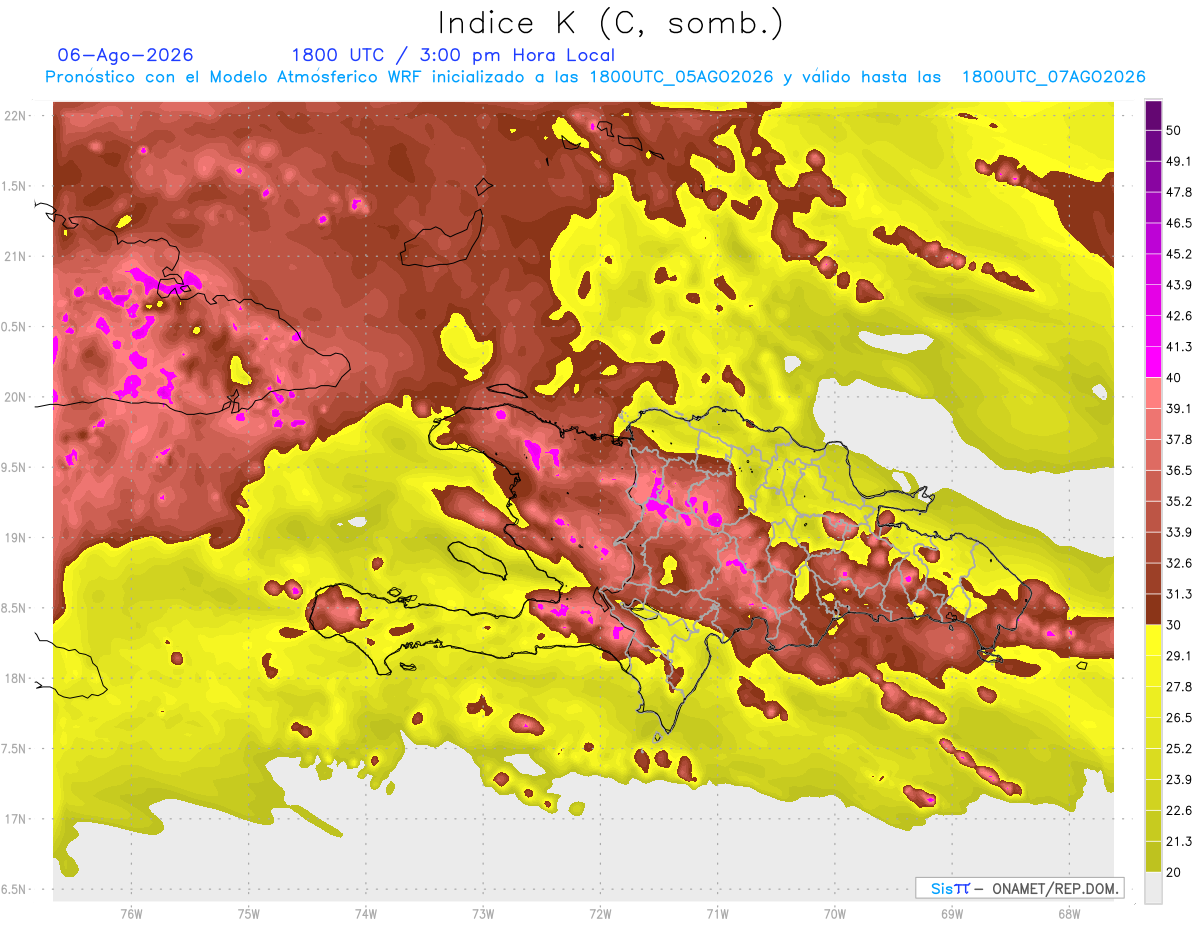Click the colorbar value "21.3"
Screen dimensions: 1200x927
tap(1178, 842)
